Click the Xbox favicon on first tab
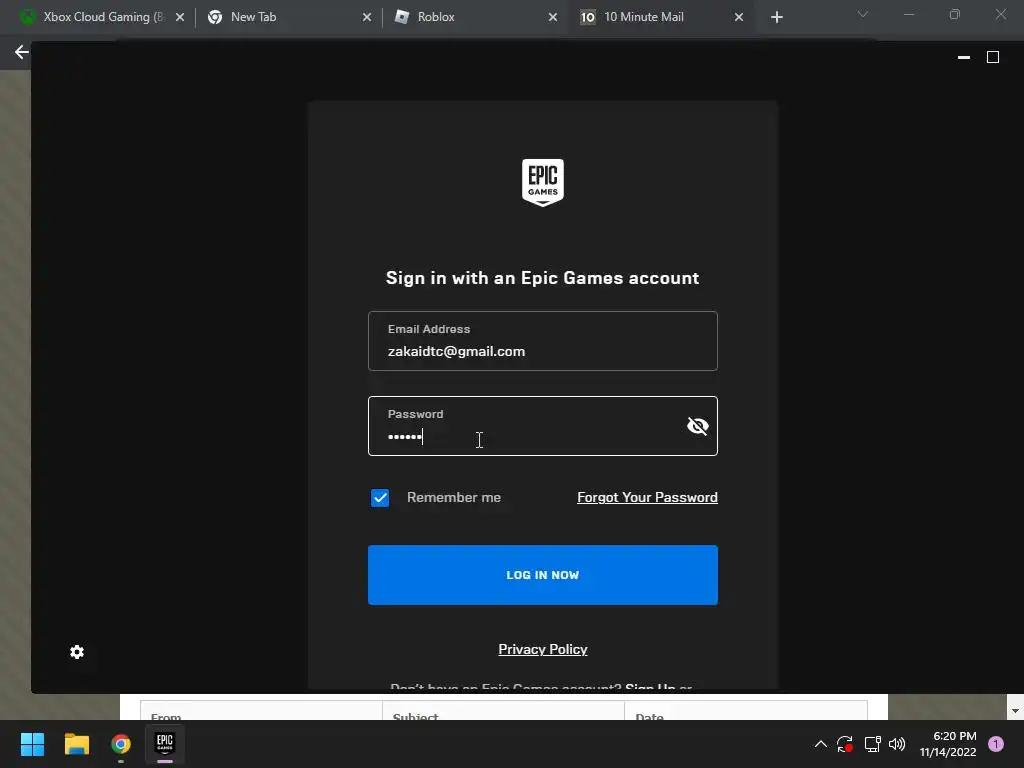Screen dimensions: 1024x768 point(27,17)
